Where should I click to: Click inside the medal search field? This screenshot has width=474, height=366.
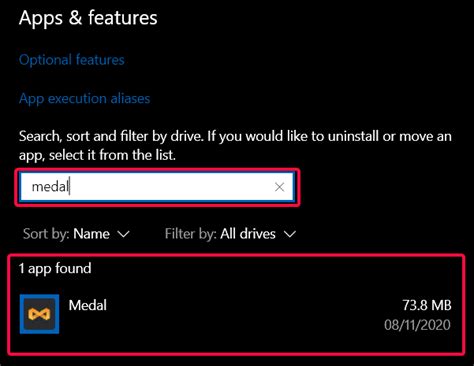pos(157,187)
